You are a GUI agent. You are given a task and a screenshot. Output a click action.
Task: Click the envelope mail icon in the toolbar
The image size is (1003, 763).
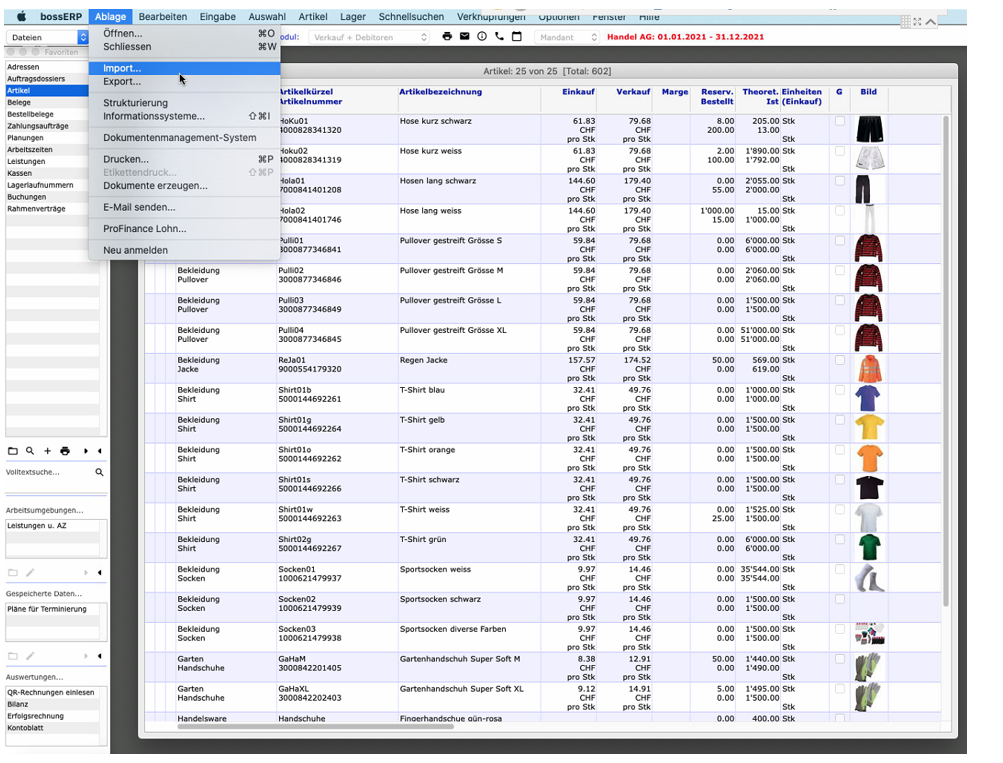click(x=464, y=37)
